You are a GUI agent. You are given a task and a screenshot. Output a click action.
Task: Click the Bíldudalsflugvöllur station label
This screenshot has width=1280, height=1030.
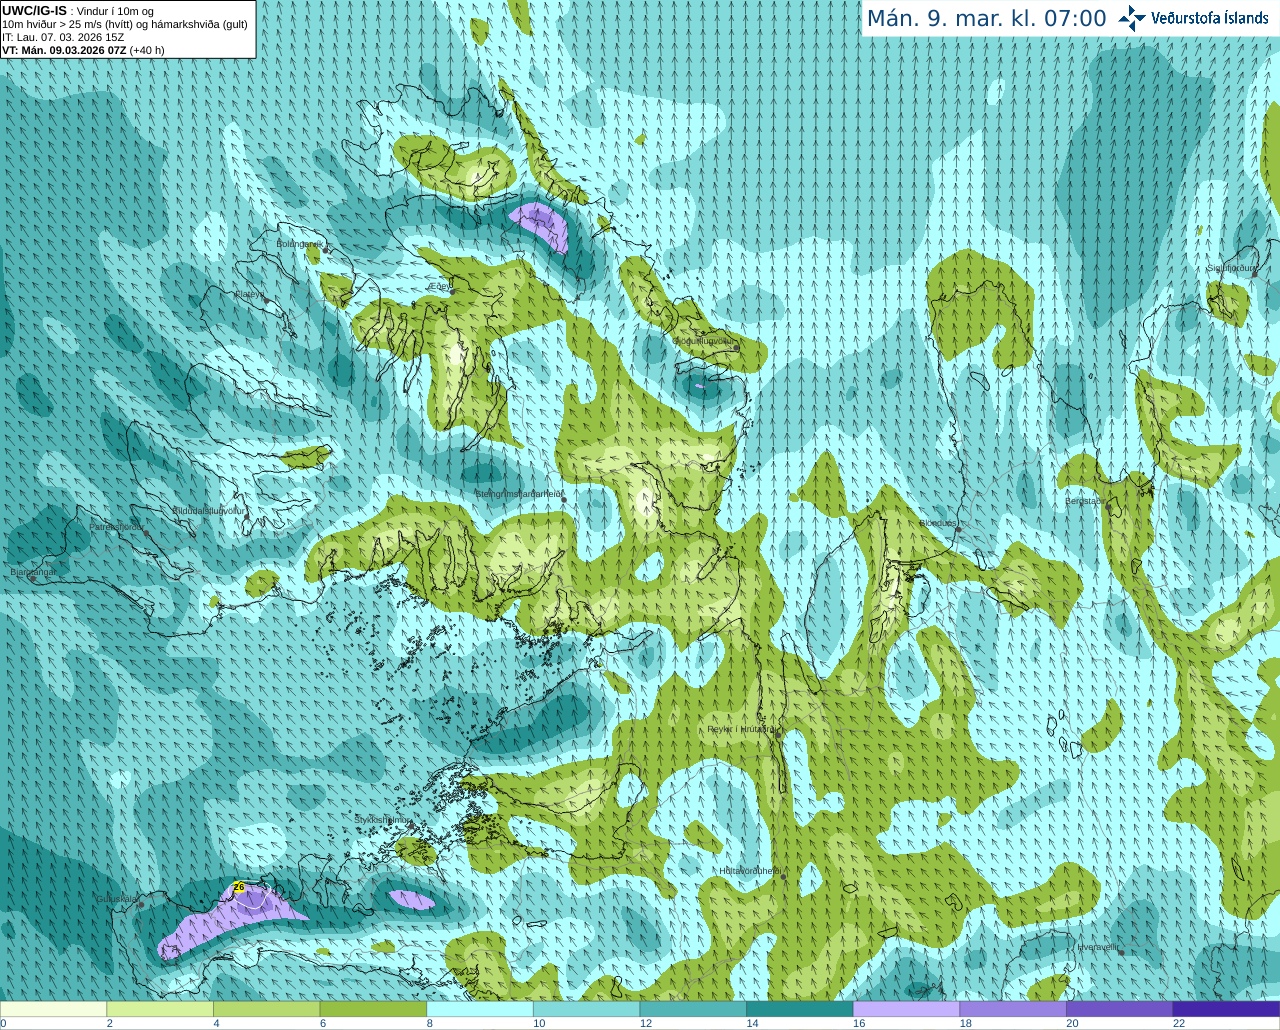[209, 510]
